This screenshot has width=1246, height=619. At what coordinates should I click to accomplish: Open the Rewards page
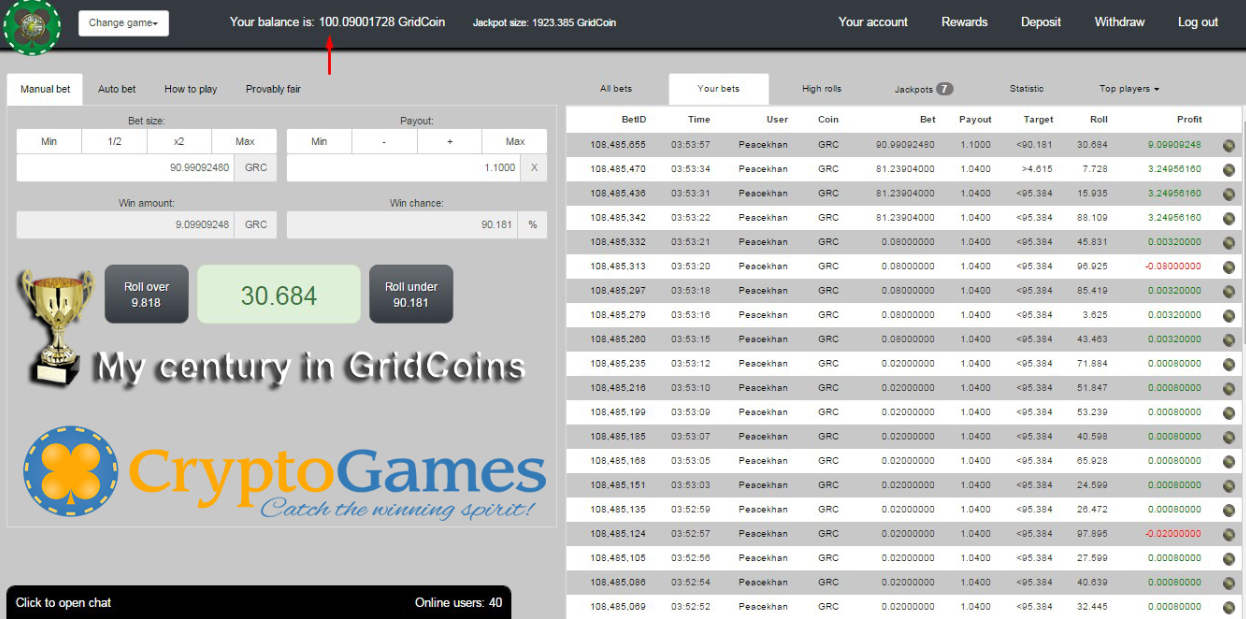(x=964, y=22)
